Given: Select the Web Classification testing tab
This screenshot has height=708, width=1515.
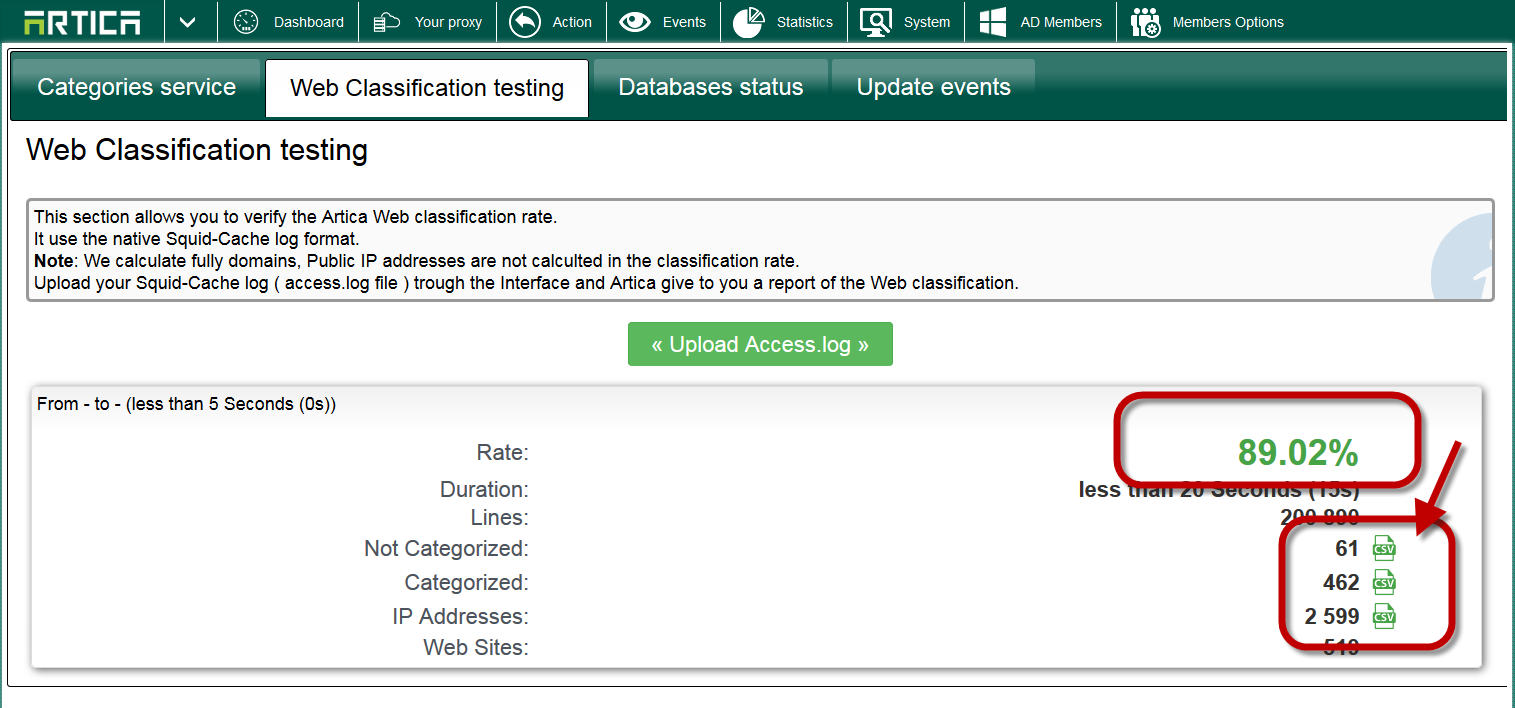Looking at the screenshot, I should click(427, 88).
